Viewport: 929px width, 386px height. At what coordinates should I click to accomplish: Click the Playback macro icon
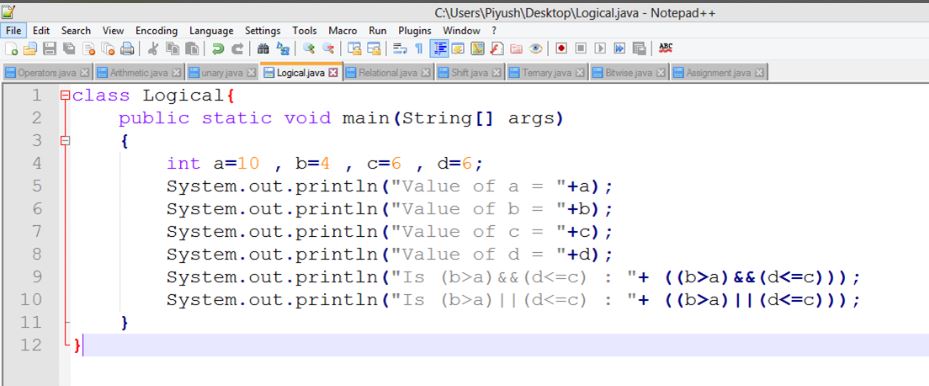(600, 49)
